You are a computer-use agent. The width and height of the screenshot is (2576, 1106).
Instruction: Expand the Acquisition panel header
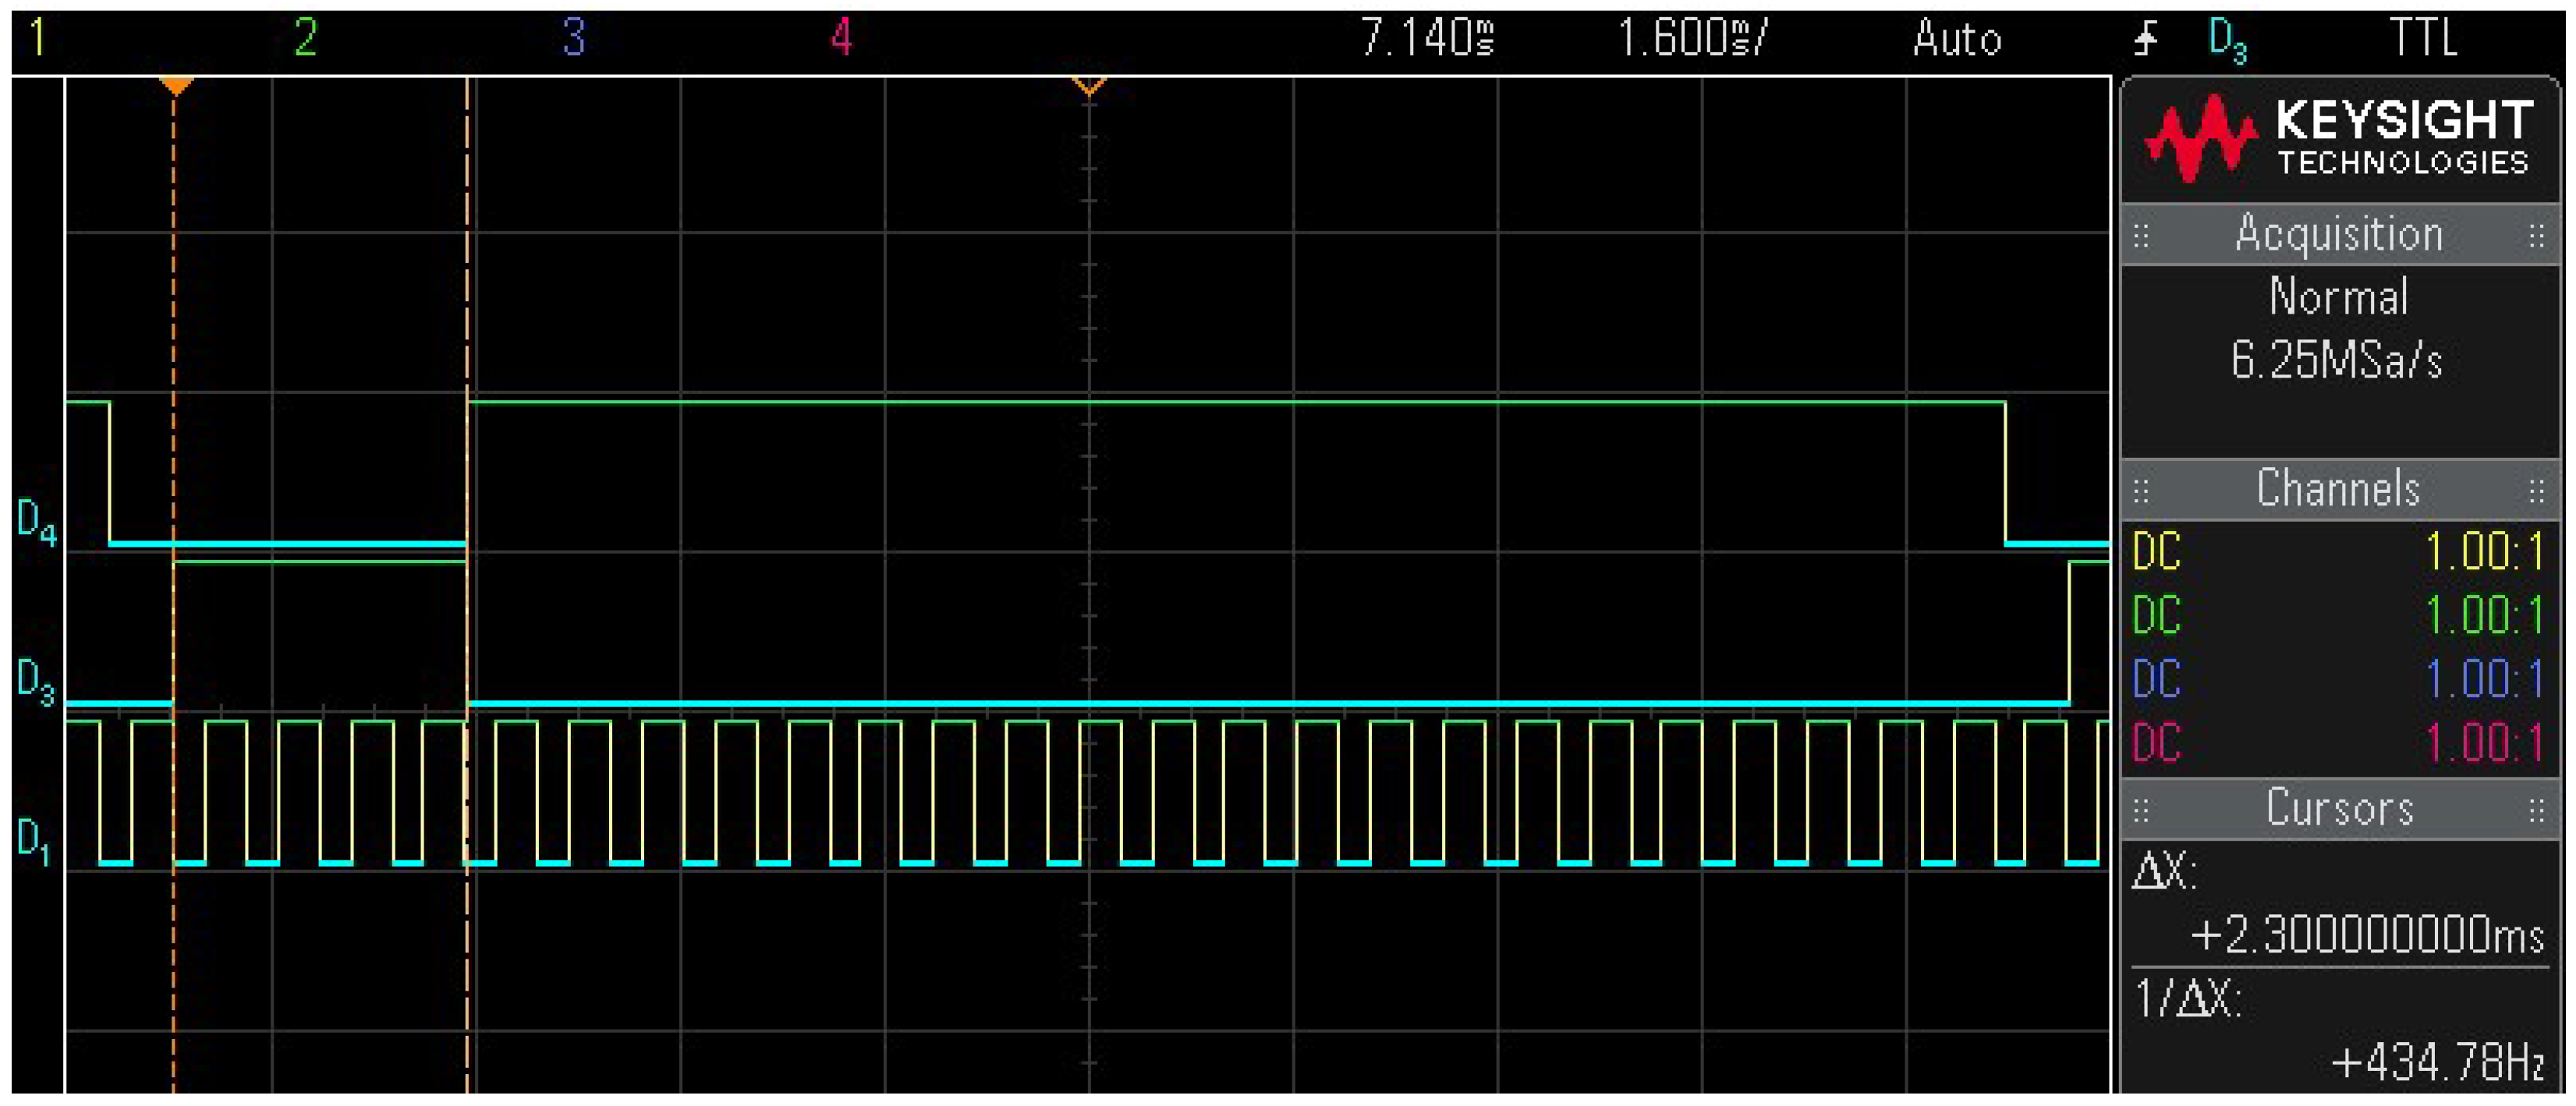tap(2338, 235)
